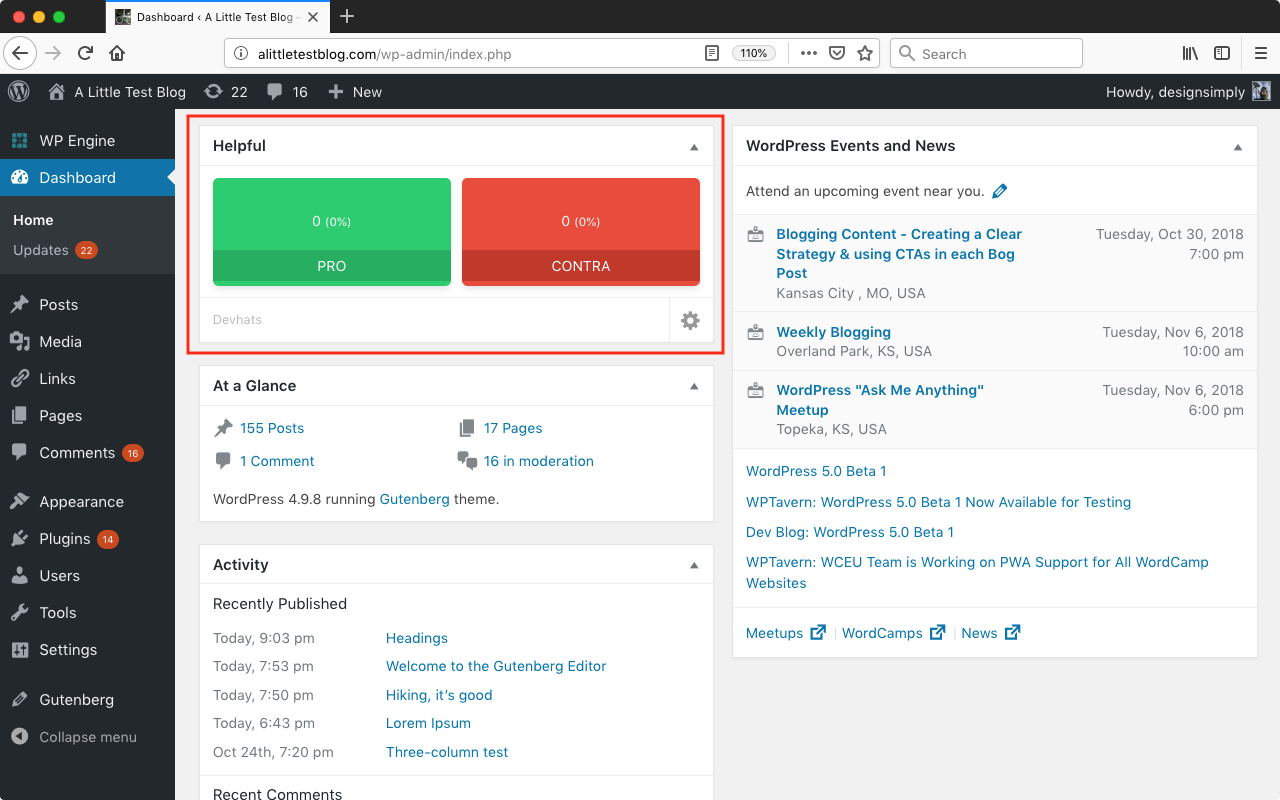Screen dimensions: 1280x800
Task: Open the Users menu
Action: tap(87, 576)
